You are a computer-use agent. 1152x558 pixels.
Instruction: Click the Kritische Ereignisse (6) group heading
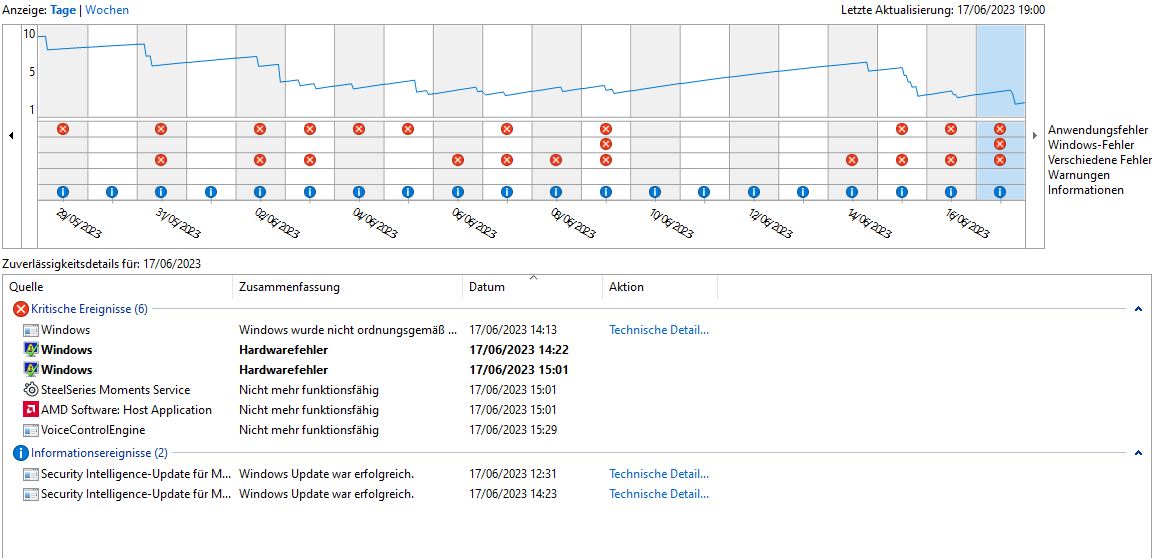(89, 309)
